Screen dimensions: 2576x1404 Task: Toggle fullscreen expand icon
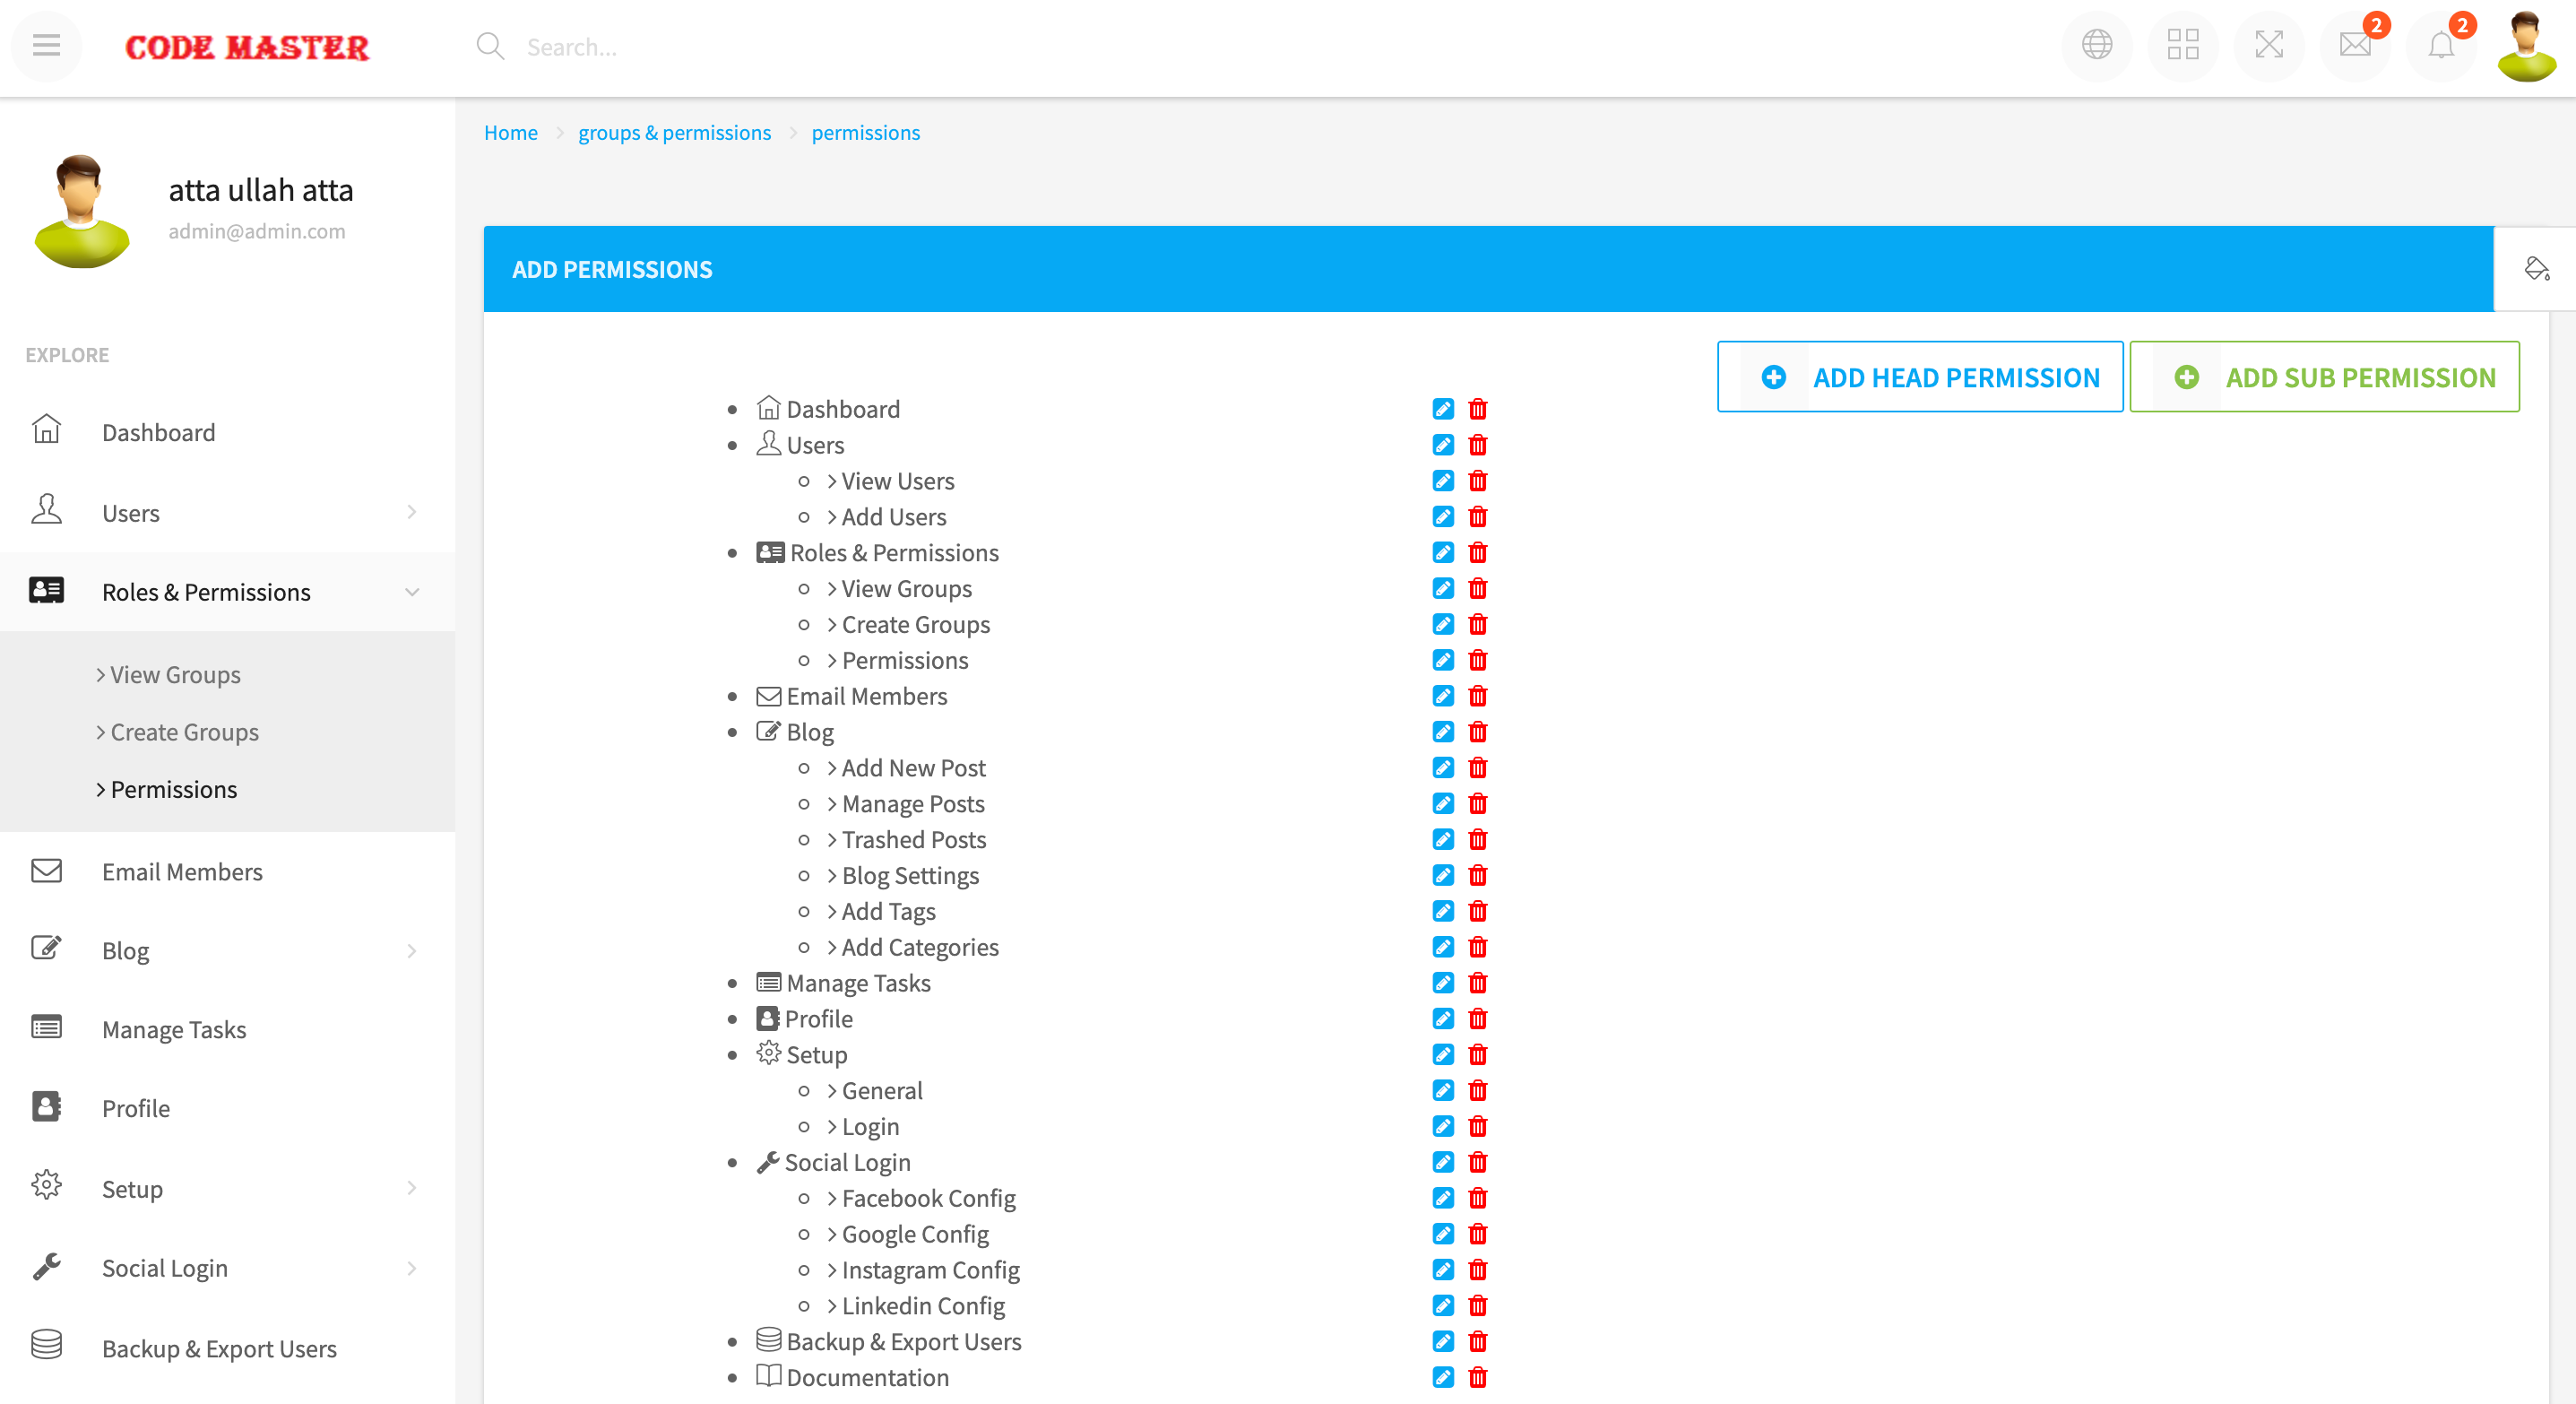[x=2269, y=46]
